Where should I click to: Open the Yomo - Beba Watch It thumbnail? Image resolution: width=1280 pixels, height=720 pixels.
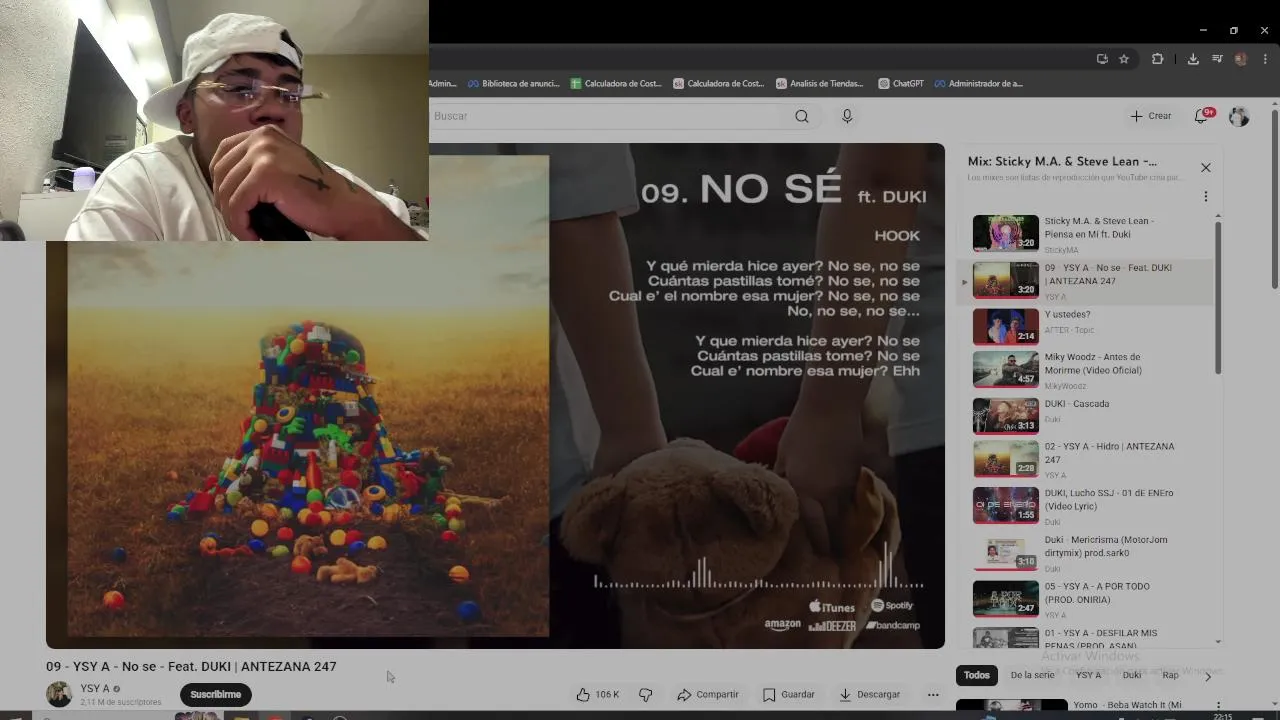(x=1011, y=706)
